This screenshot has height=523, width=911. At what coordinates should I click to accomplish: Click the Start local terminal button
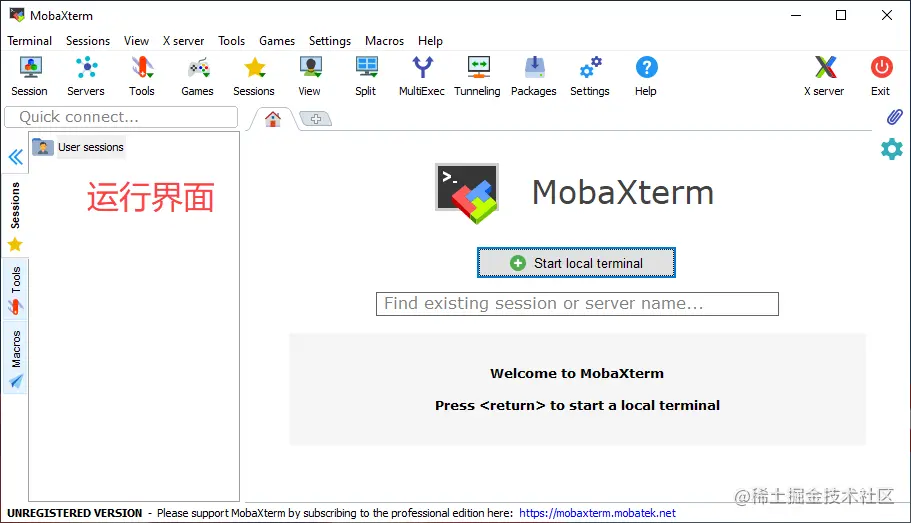576,263
